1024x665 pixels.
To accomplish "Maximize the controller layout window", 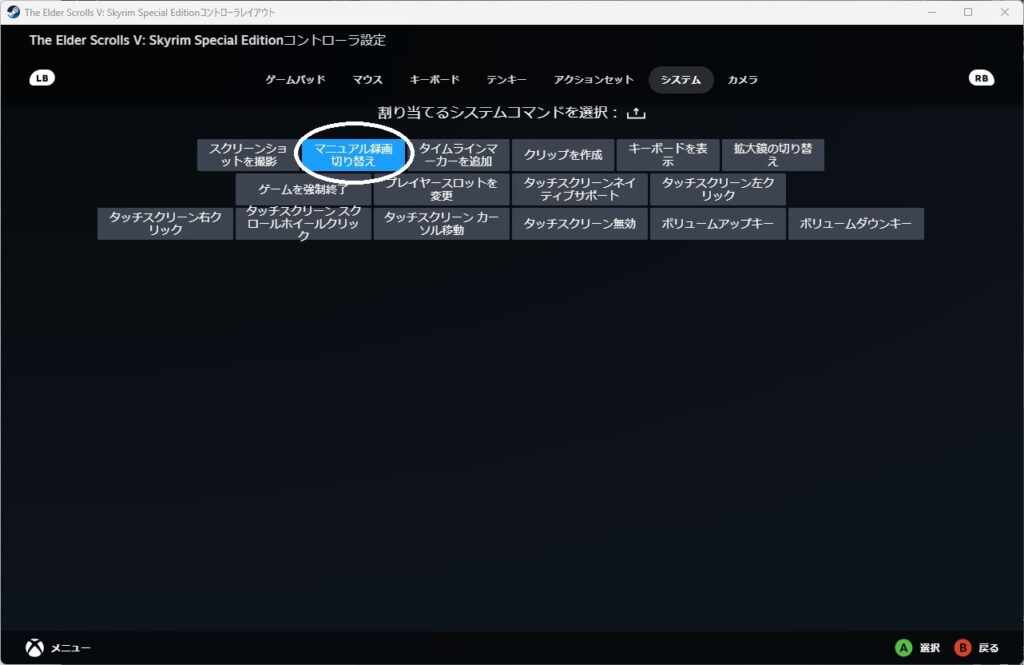I will (968, 12).
